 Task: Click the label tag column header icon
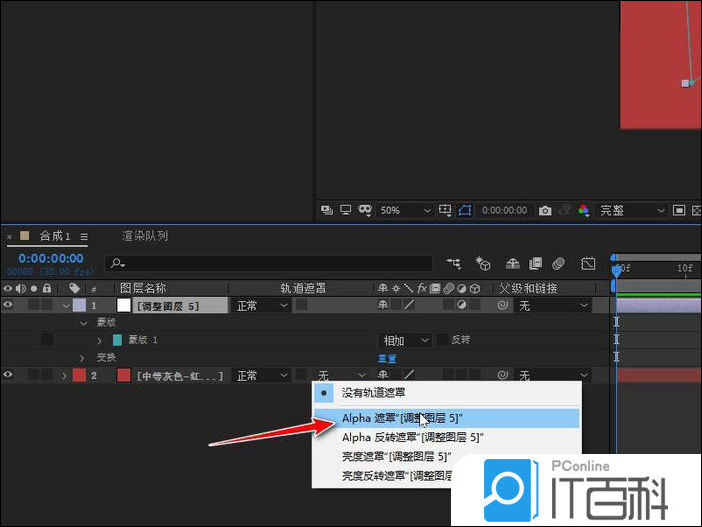pos(74,288)
